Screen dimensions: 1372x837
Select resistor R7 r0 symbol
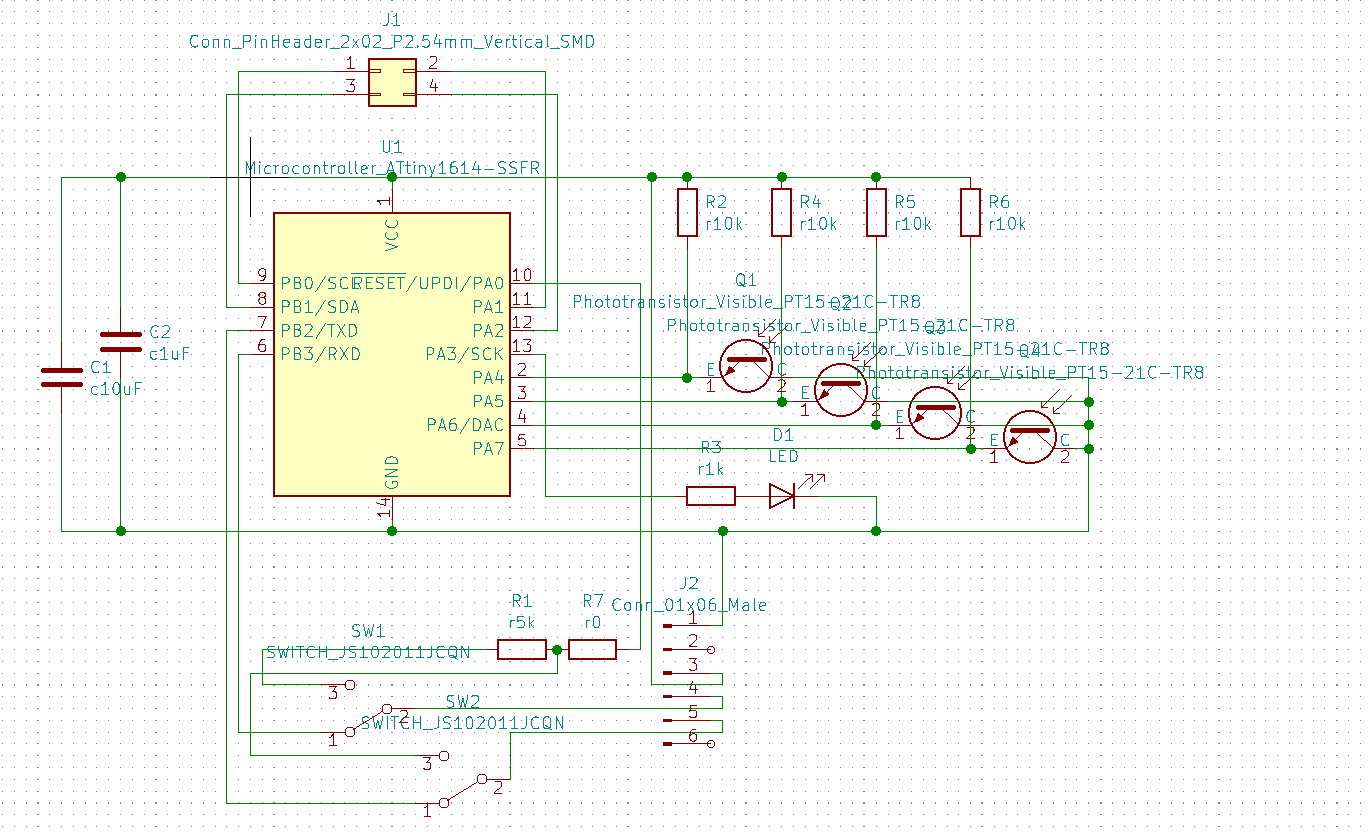(592, 650)
